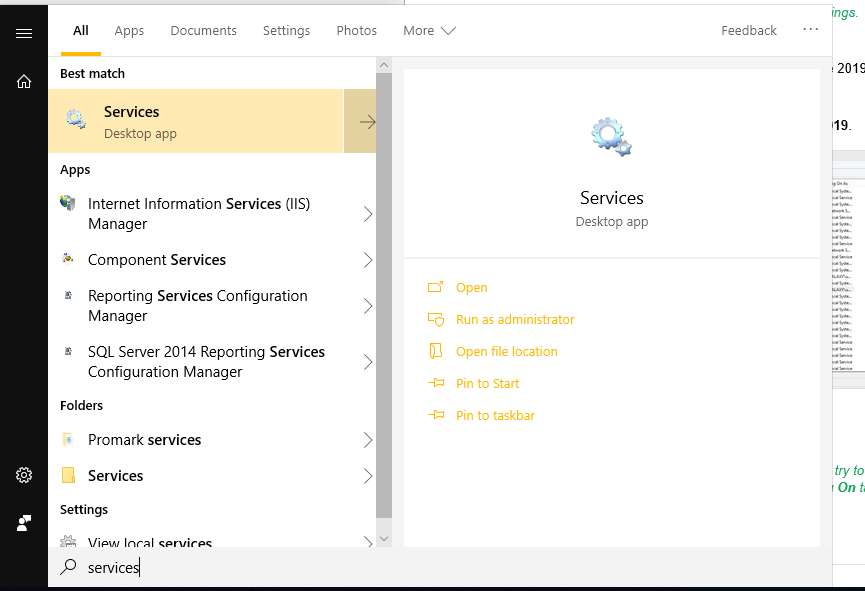
Task: Expand Internet Information Services Manager arrow
Action: (367, 214)
